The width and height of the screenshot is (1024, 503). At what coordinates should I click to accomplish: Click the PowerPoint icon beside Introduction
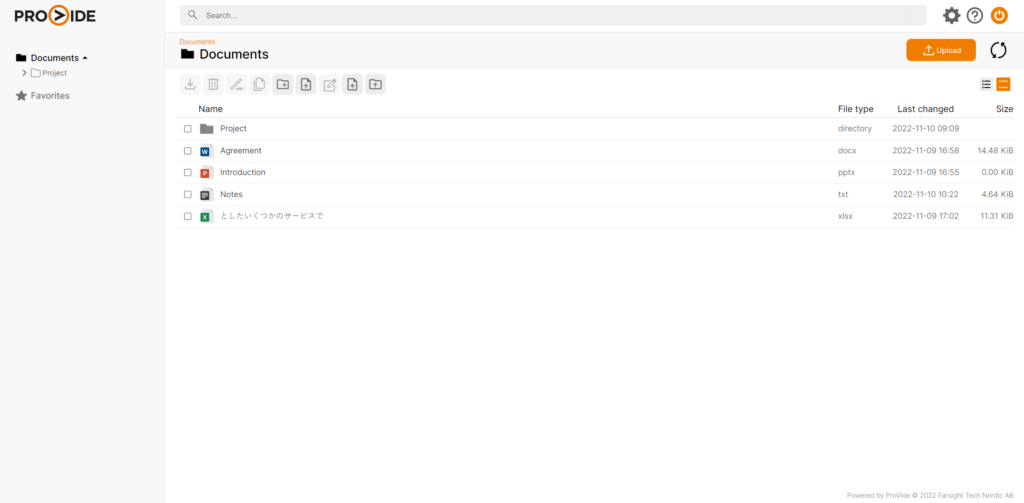pyautogui.click(x=206, y=172)
